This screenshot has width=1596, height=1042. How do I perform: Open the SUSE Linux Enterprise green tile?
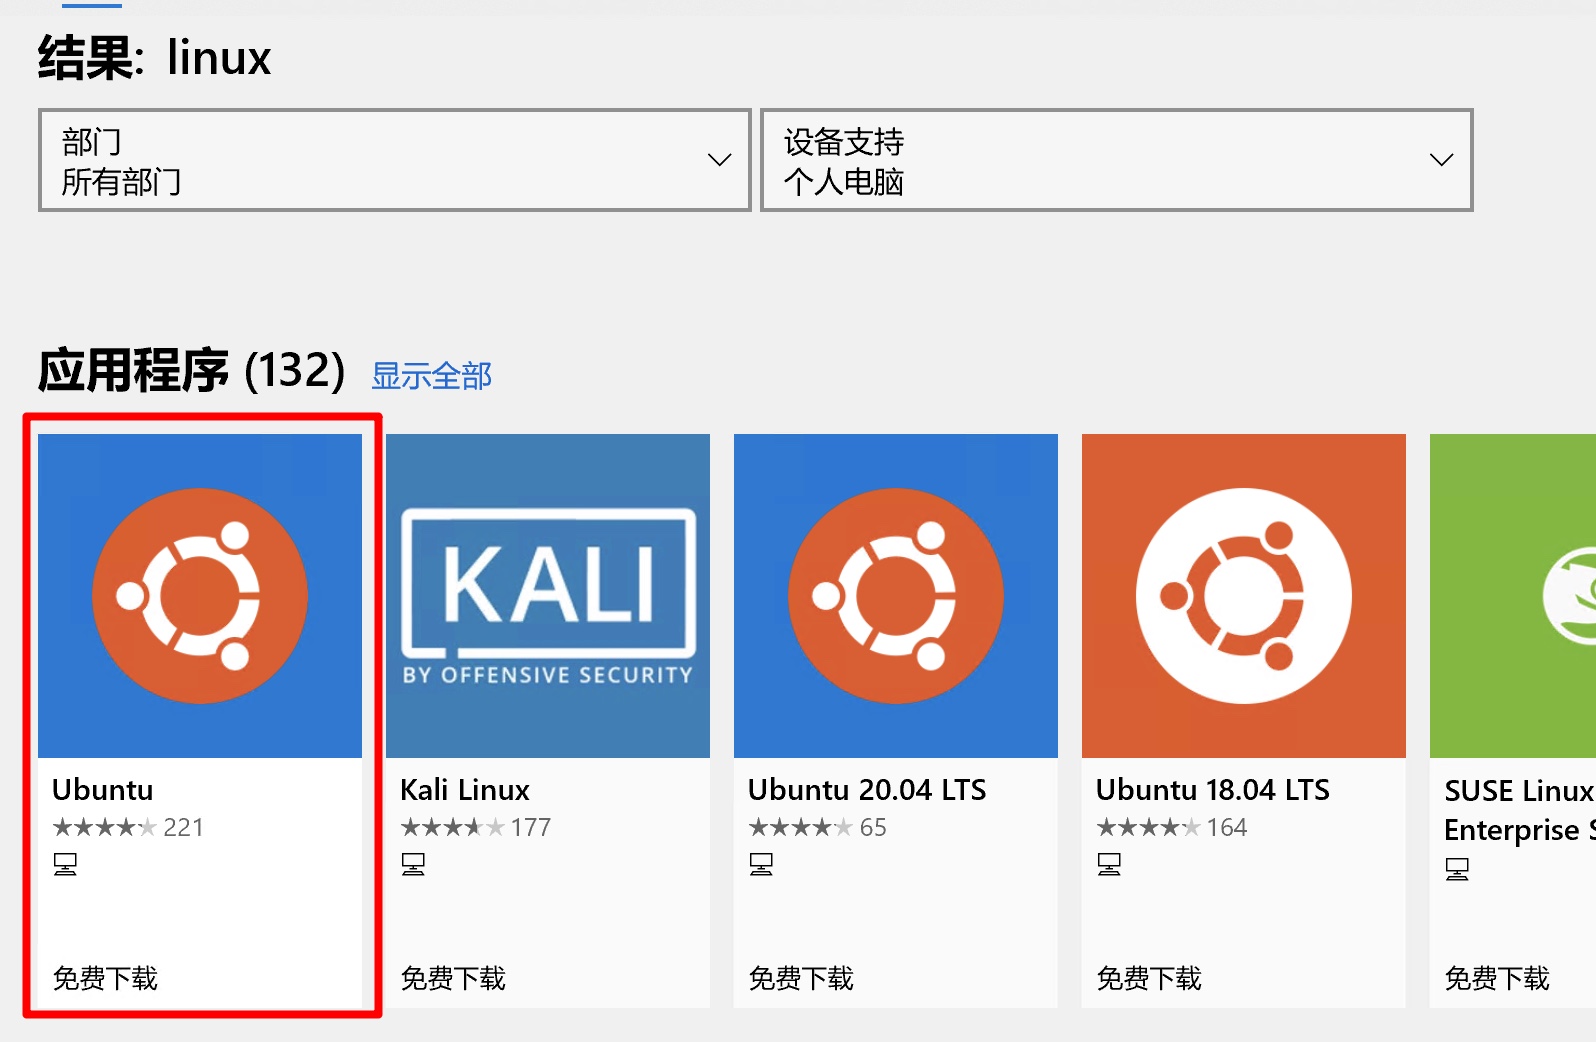click(x=1512, y=595)
